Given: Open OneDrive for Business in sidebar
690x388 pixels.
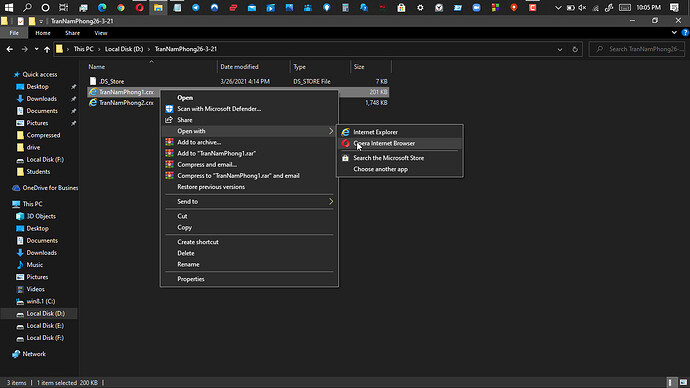Looking at the screenshot, I should [x=50, y=188].
